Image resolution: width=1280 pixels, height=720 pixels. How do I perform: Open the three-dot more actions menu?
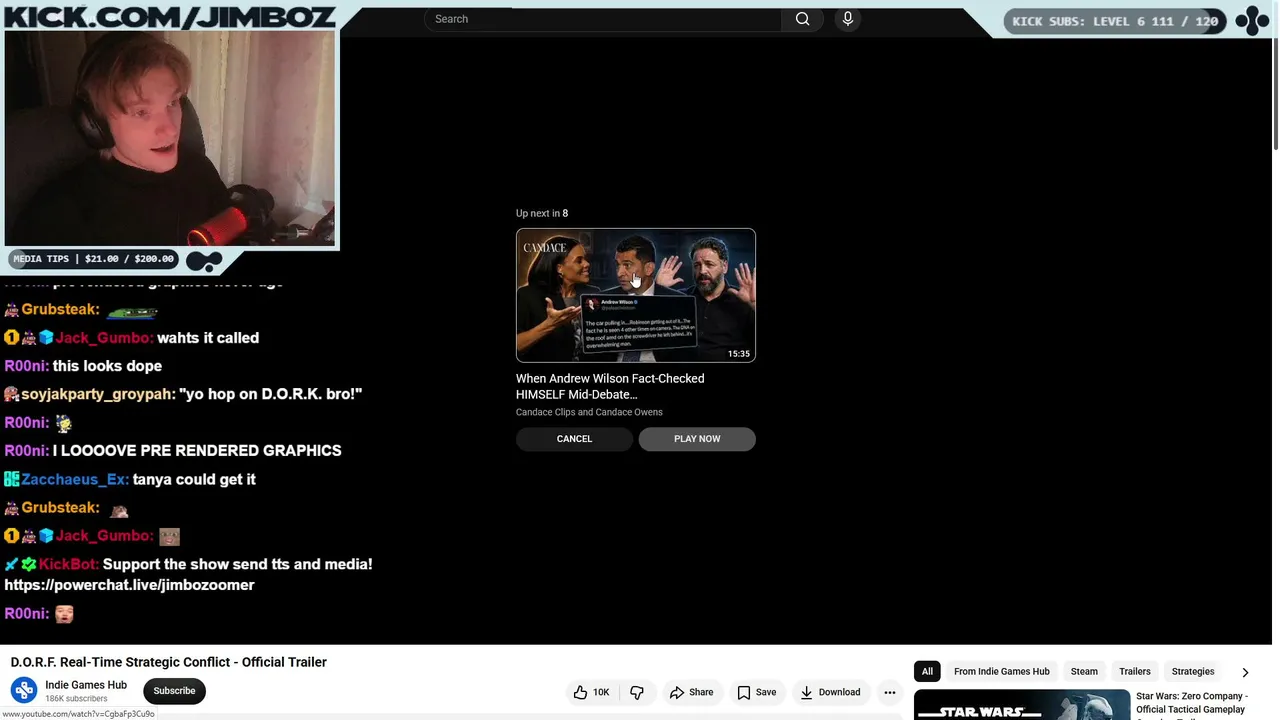click(x=890, y=692)
